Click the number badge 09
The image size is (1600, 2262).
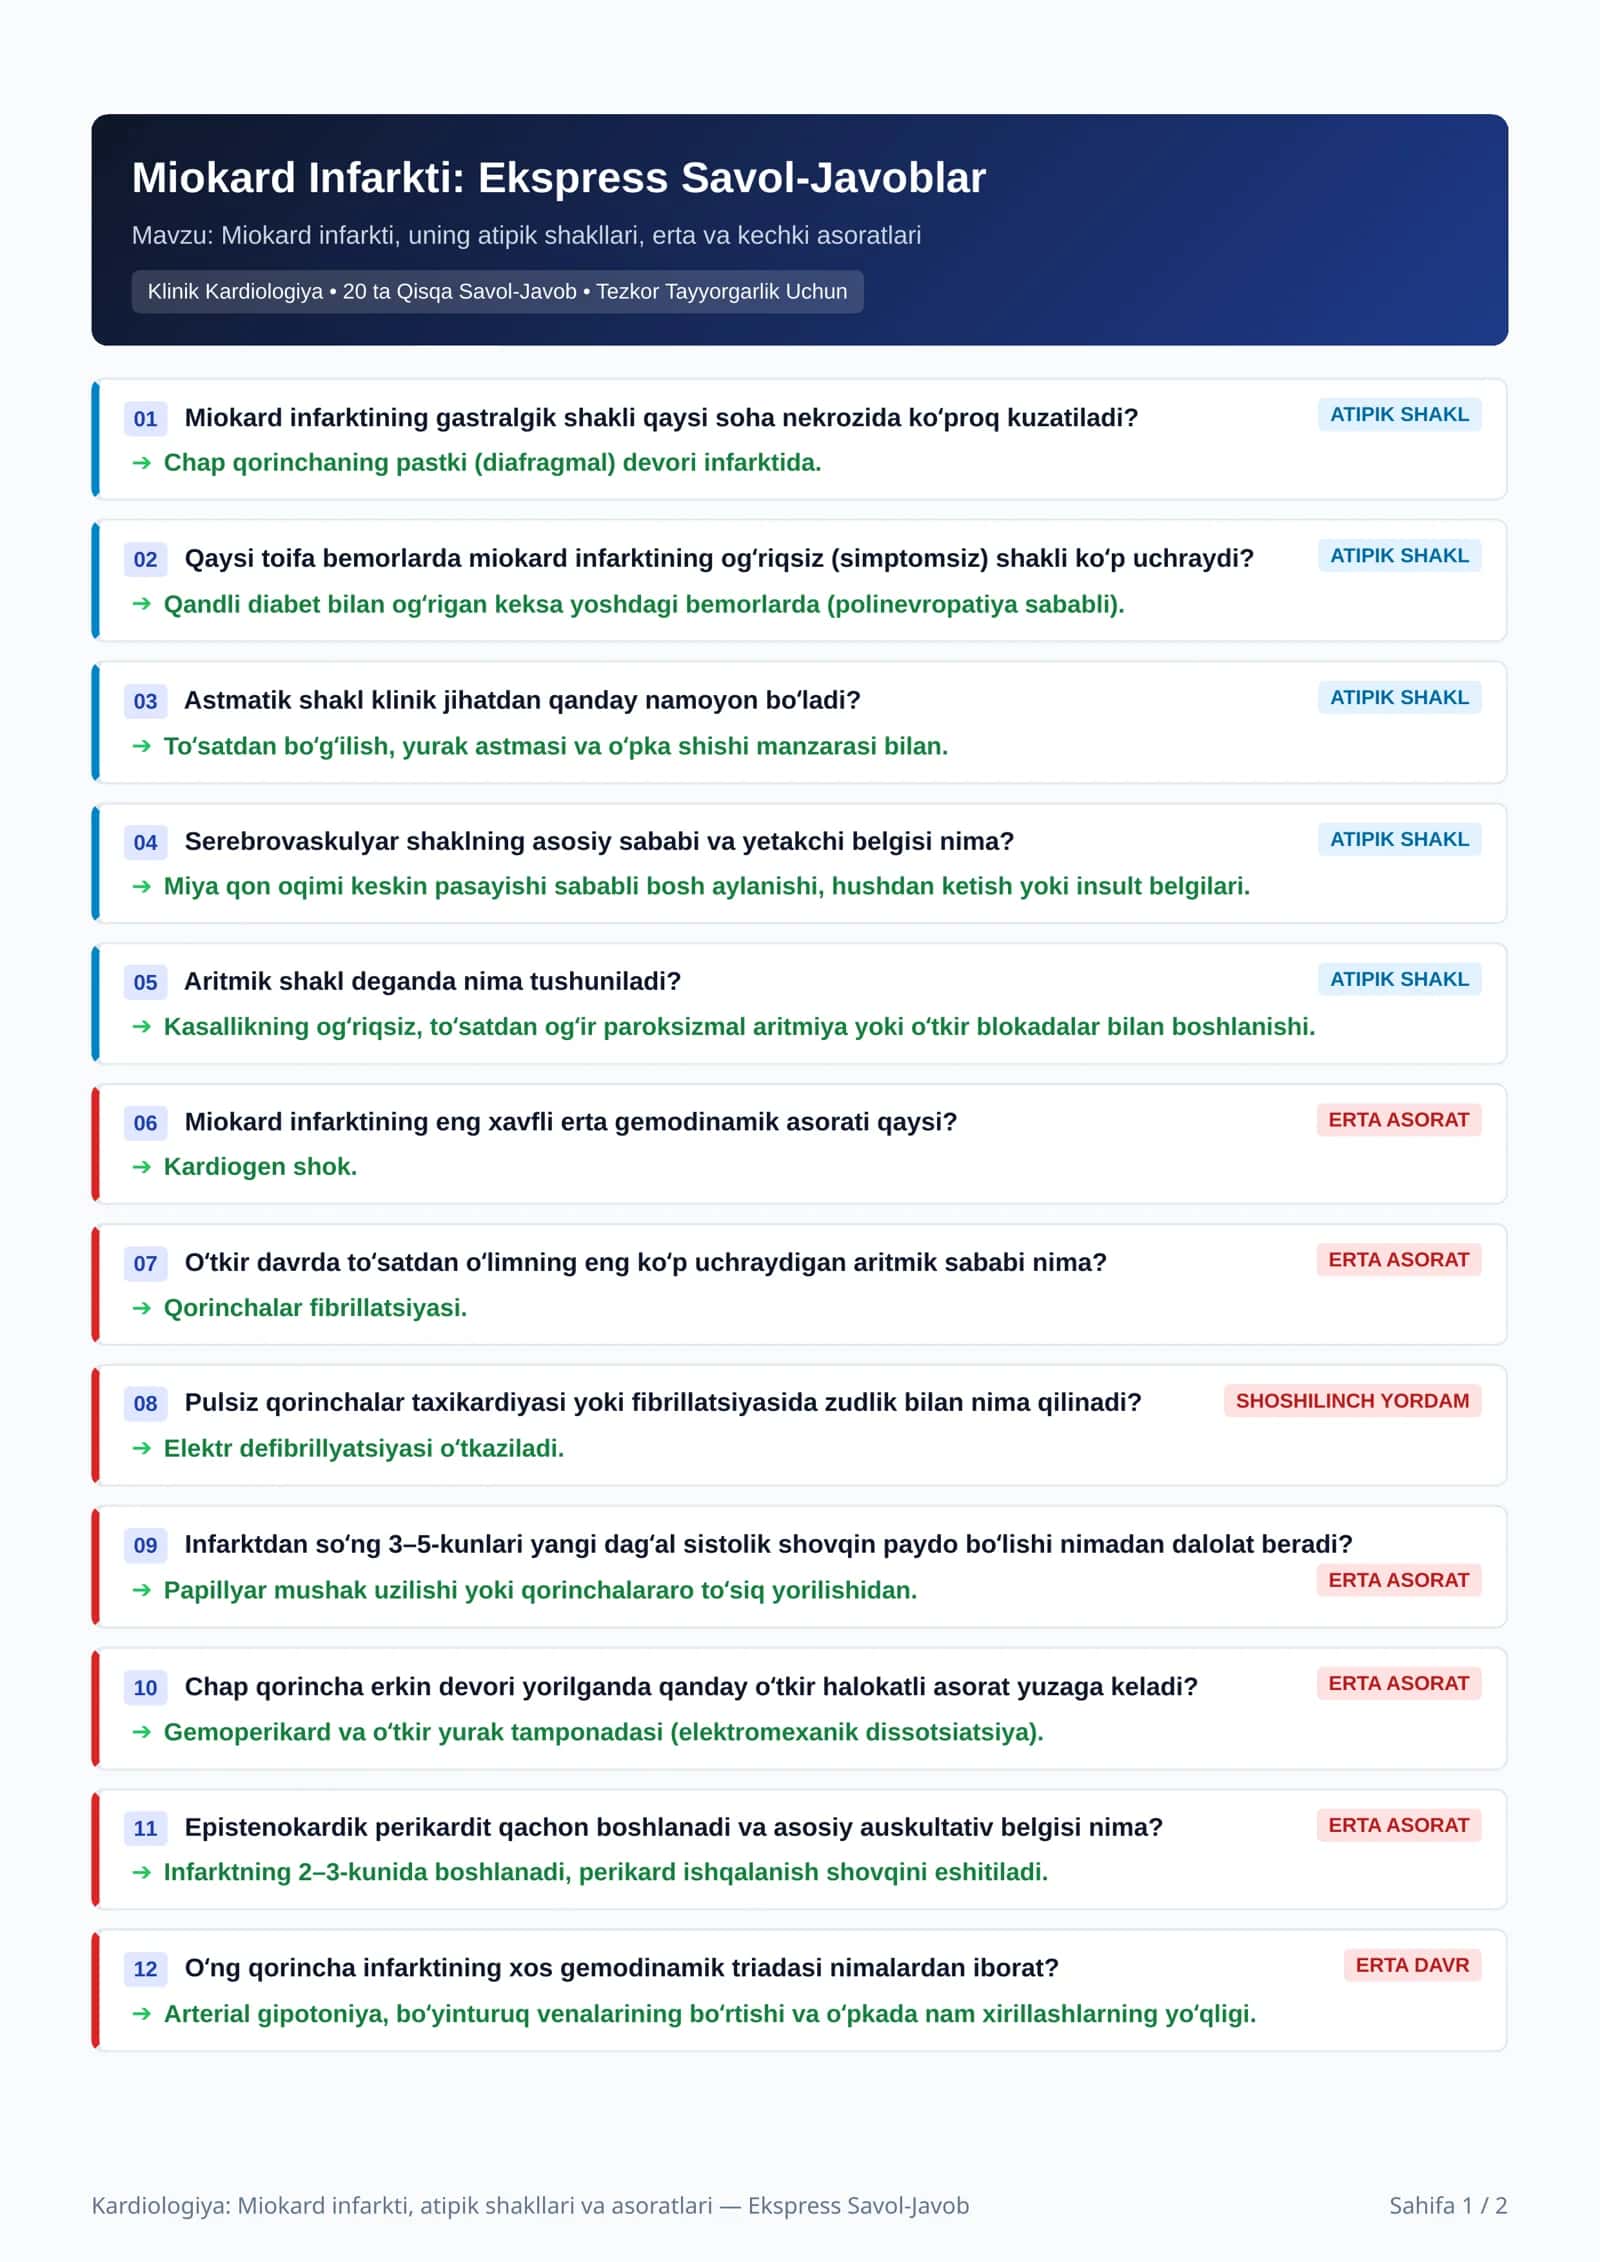click(x=145, y=1545)
